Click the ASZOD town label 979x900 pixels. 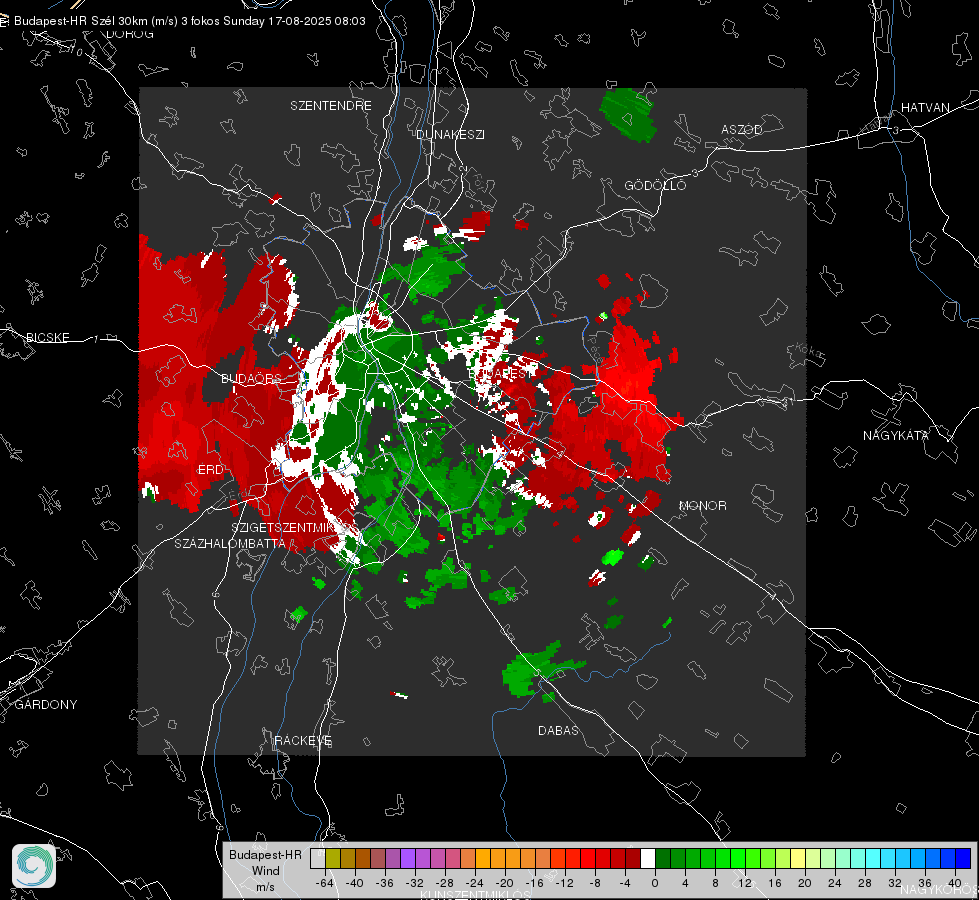coord(742,129)
